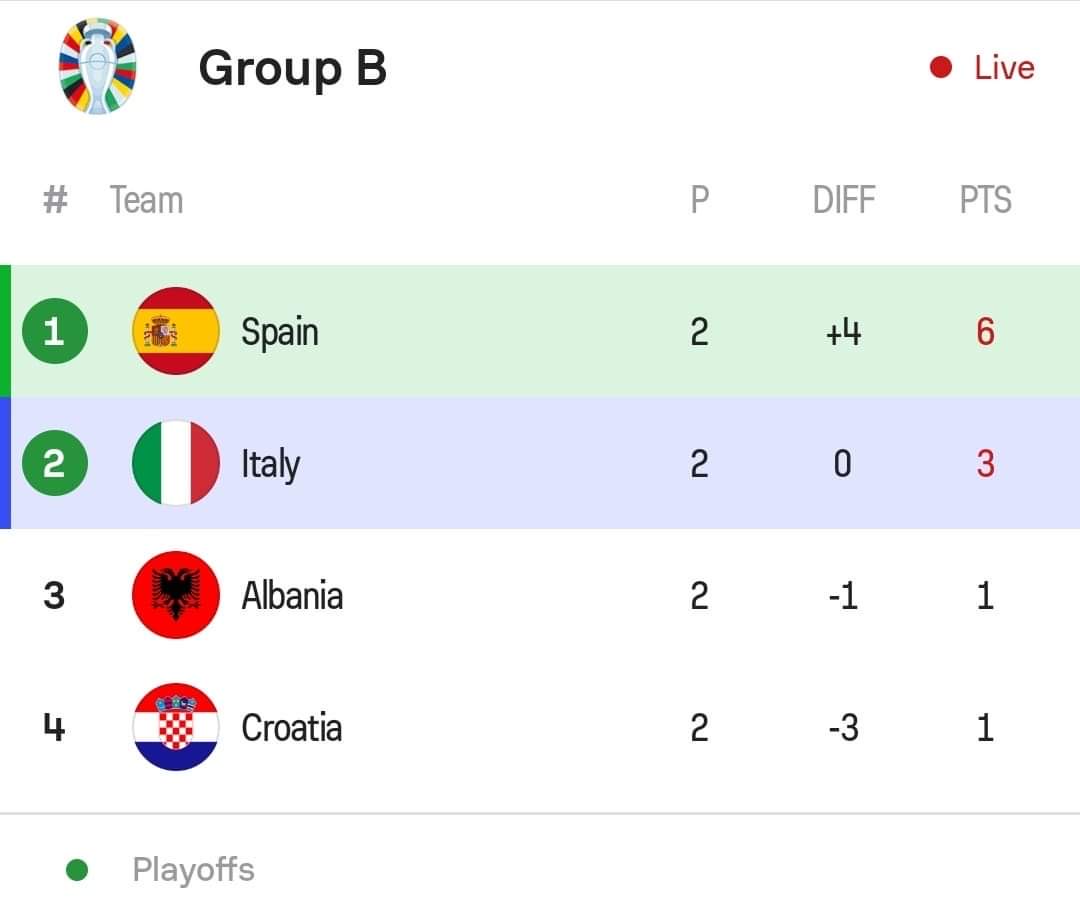Select the Albania team name

pyautogui.click(x=292, y=595)
